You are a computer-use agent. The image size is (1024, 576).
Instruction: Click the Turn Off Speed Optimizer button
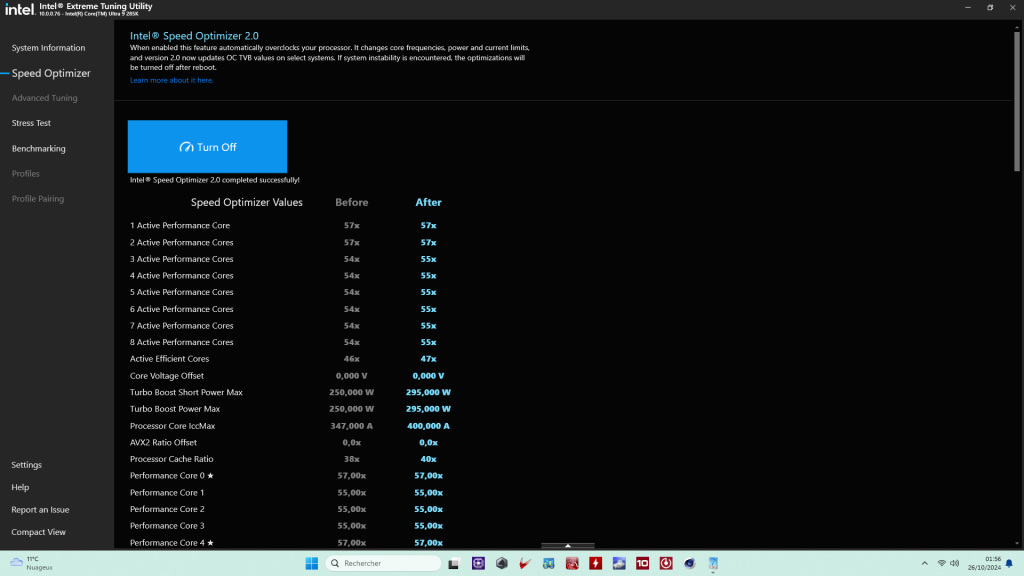(x=207, y=146)
